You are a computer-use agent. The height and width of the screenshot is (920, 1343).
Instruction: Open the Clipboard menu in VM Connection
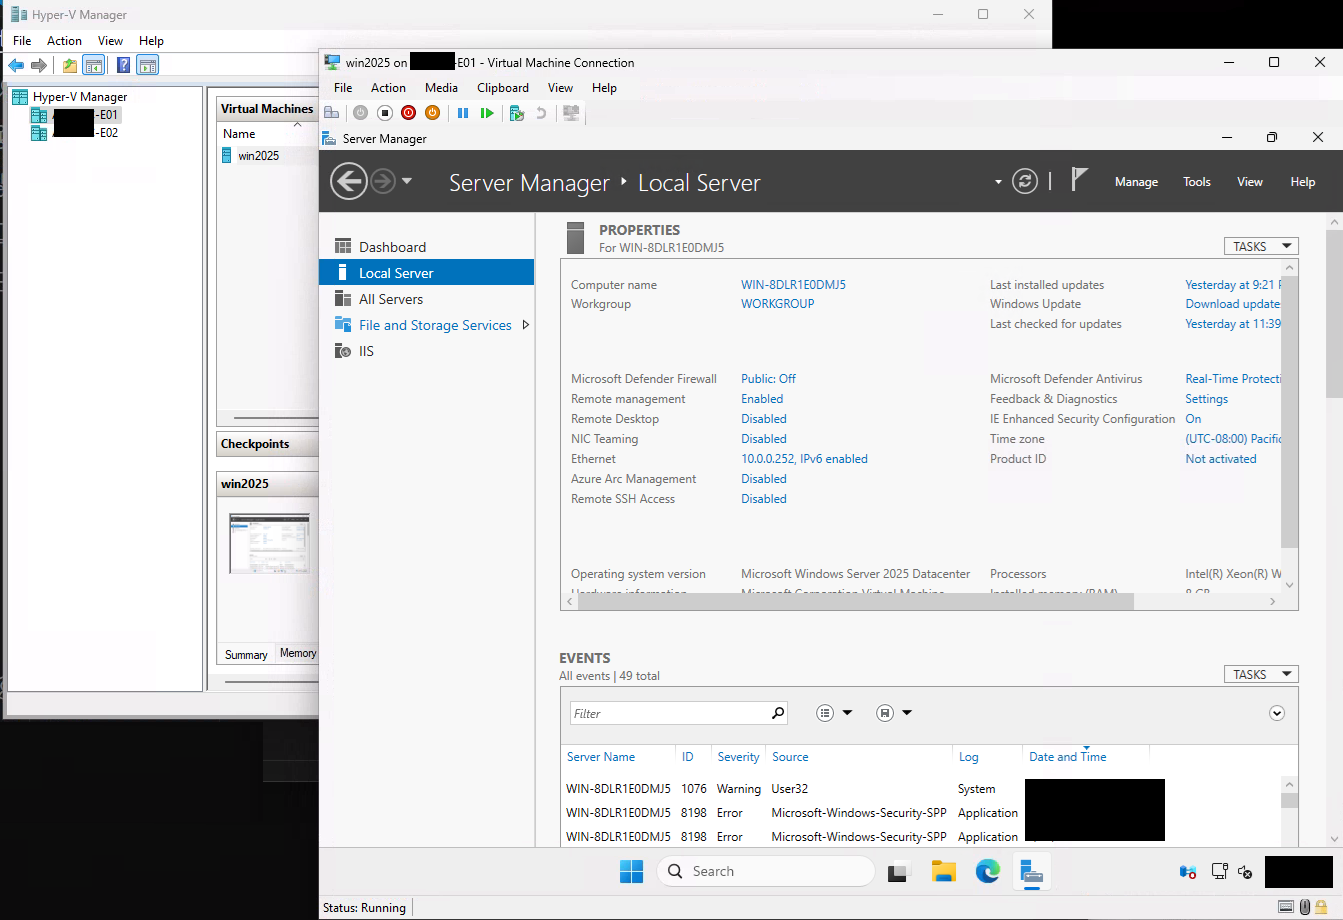point(502,88)
